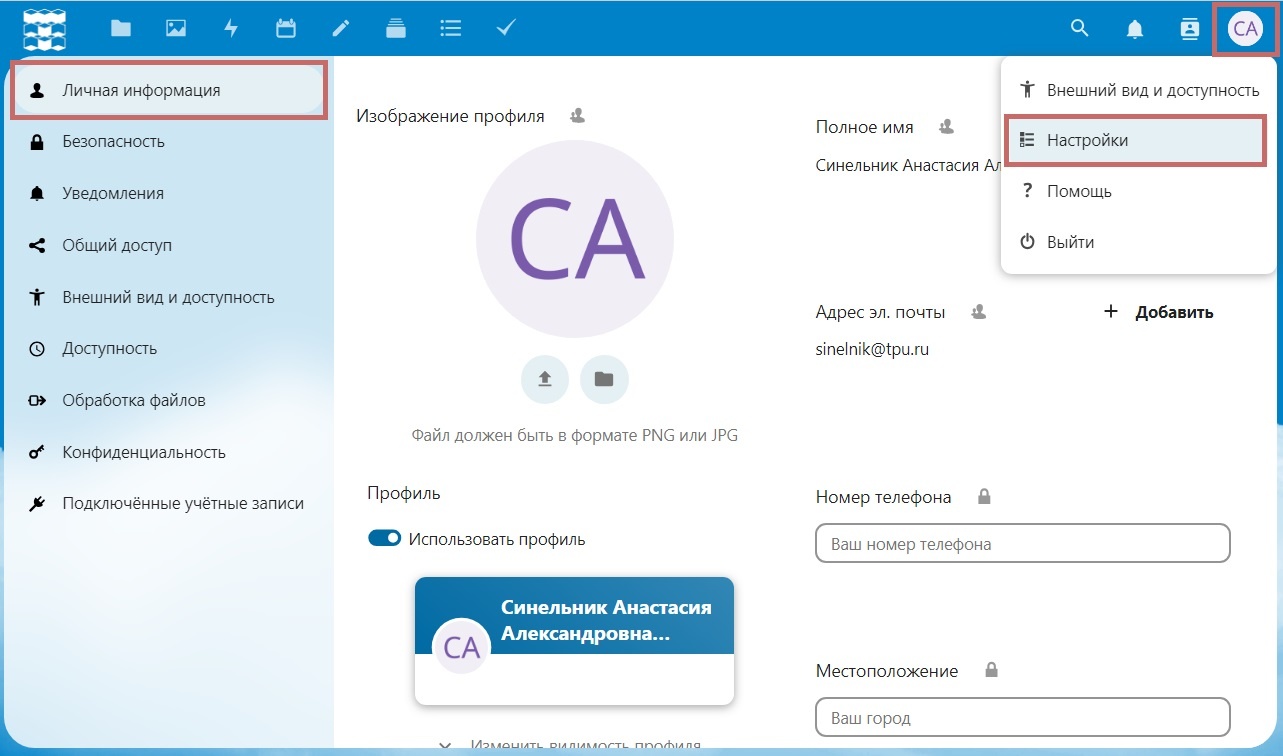Open the Contacts menu icon
This screenshot has width=1283, height=756.
pyautogui.click(x=1190, y=29)
